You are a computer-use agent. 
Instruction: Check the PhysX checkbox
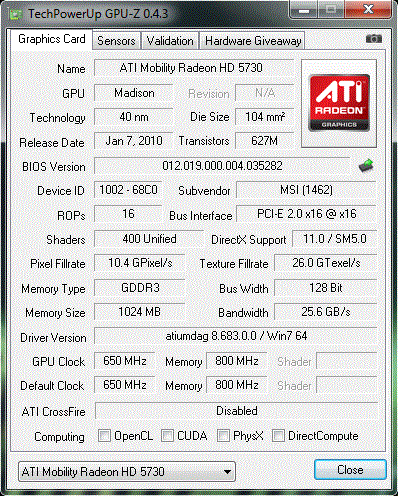click(223, 436)
